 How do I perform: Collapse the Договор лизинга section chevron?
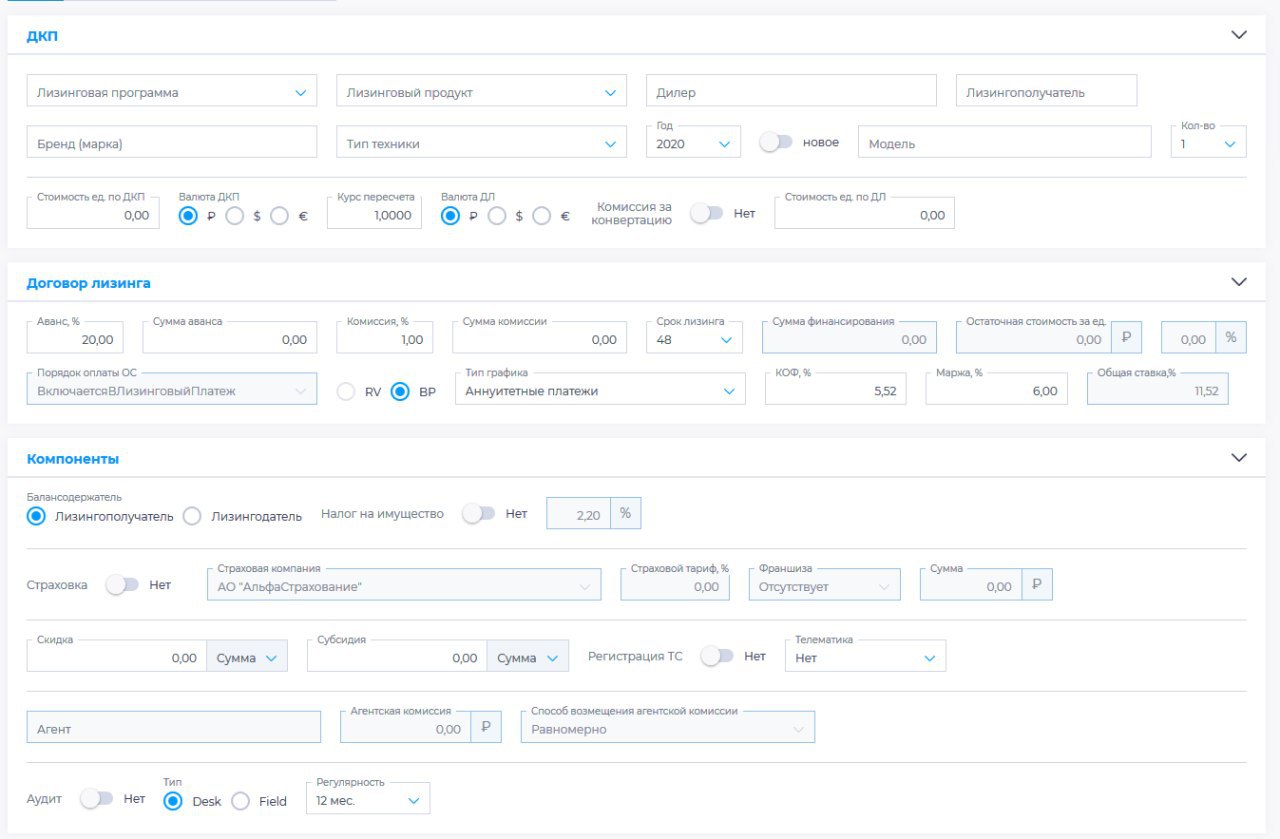[x=1239, y=282]
